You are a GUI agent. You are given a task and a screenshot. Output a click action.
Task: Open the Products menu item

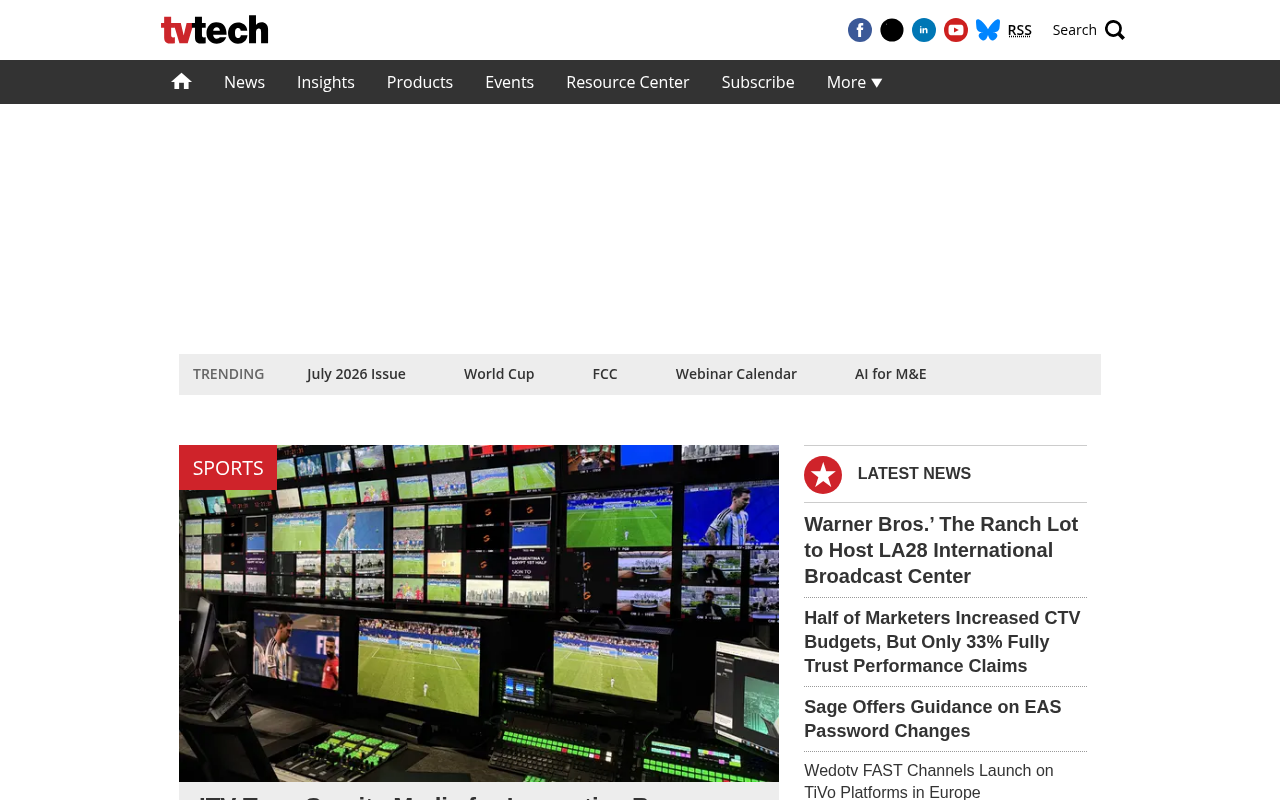[x=420, y=82]
